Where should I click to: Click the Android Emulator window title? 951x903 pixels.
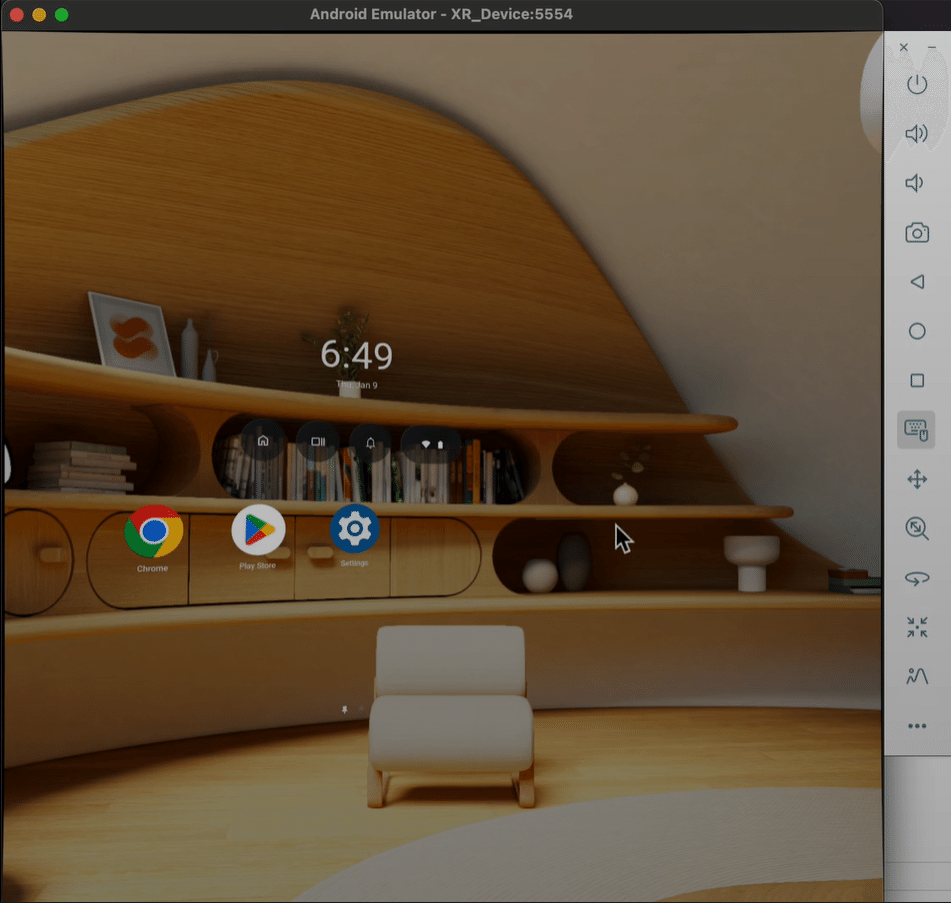(x=441, y=14)
